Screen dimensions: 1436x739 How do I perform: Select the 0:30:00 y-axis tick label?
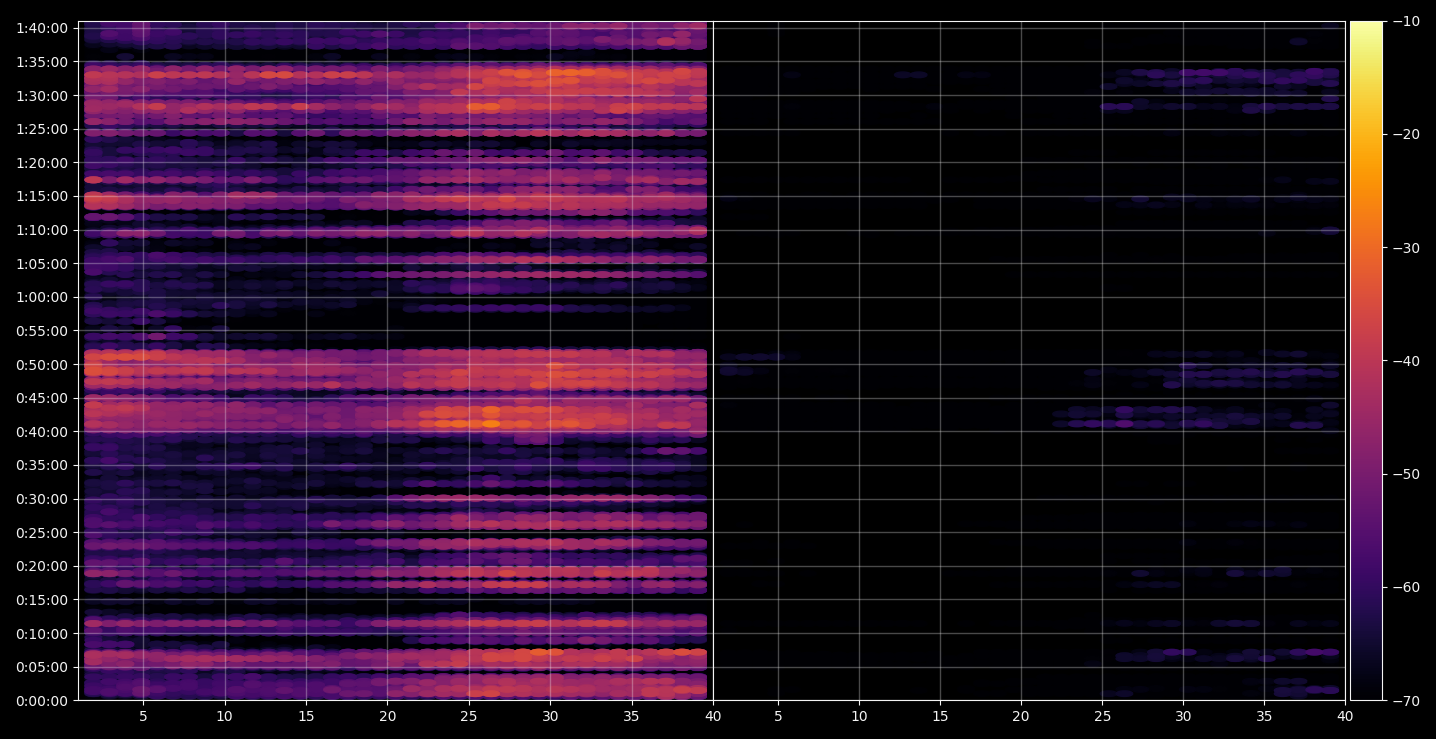pyautogui.click(x=42, y=499)
